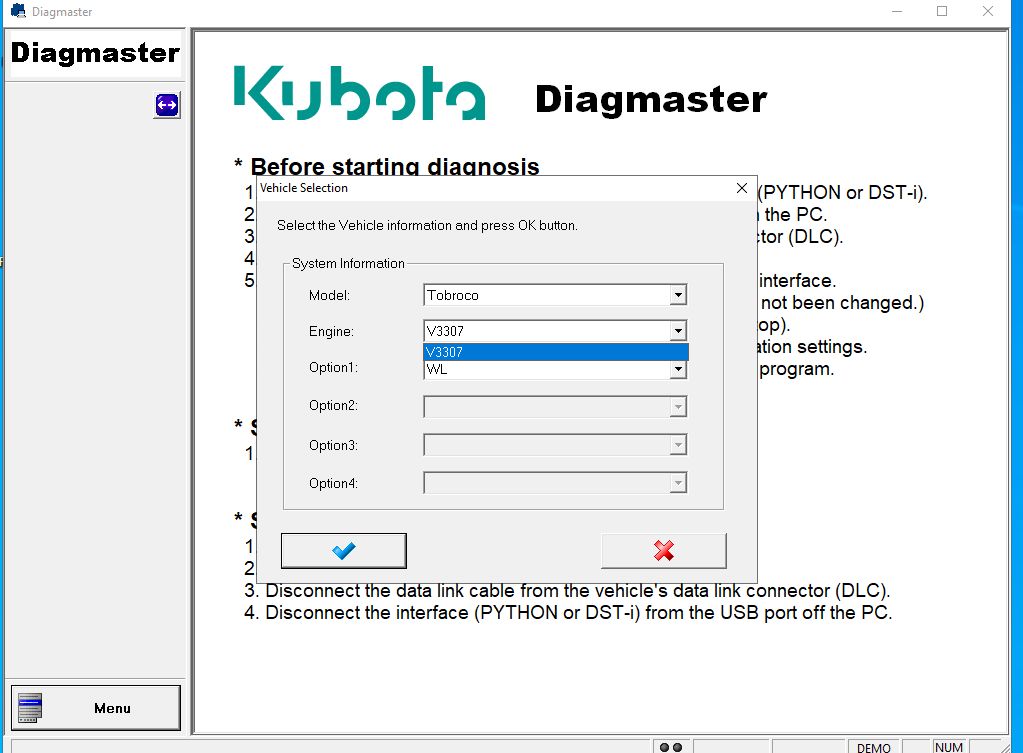Screen dimensions: 1023x753
Task: Click the blue connection arrows icon in sidebar
Action: pyautogui.click(x=167, y=105)
